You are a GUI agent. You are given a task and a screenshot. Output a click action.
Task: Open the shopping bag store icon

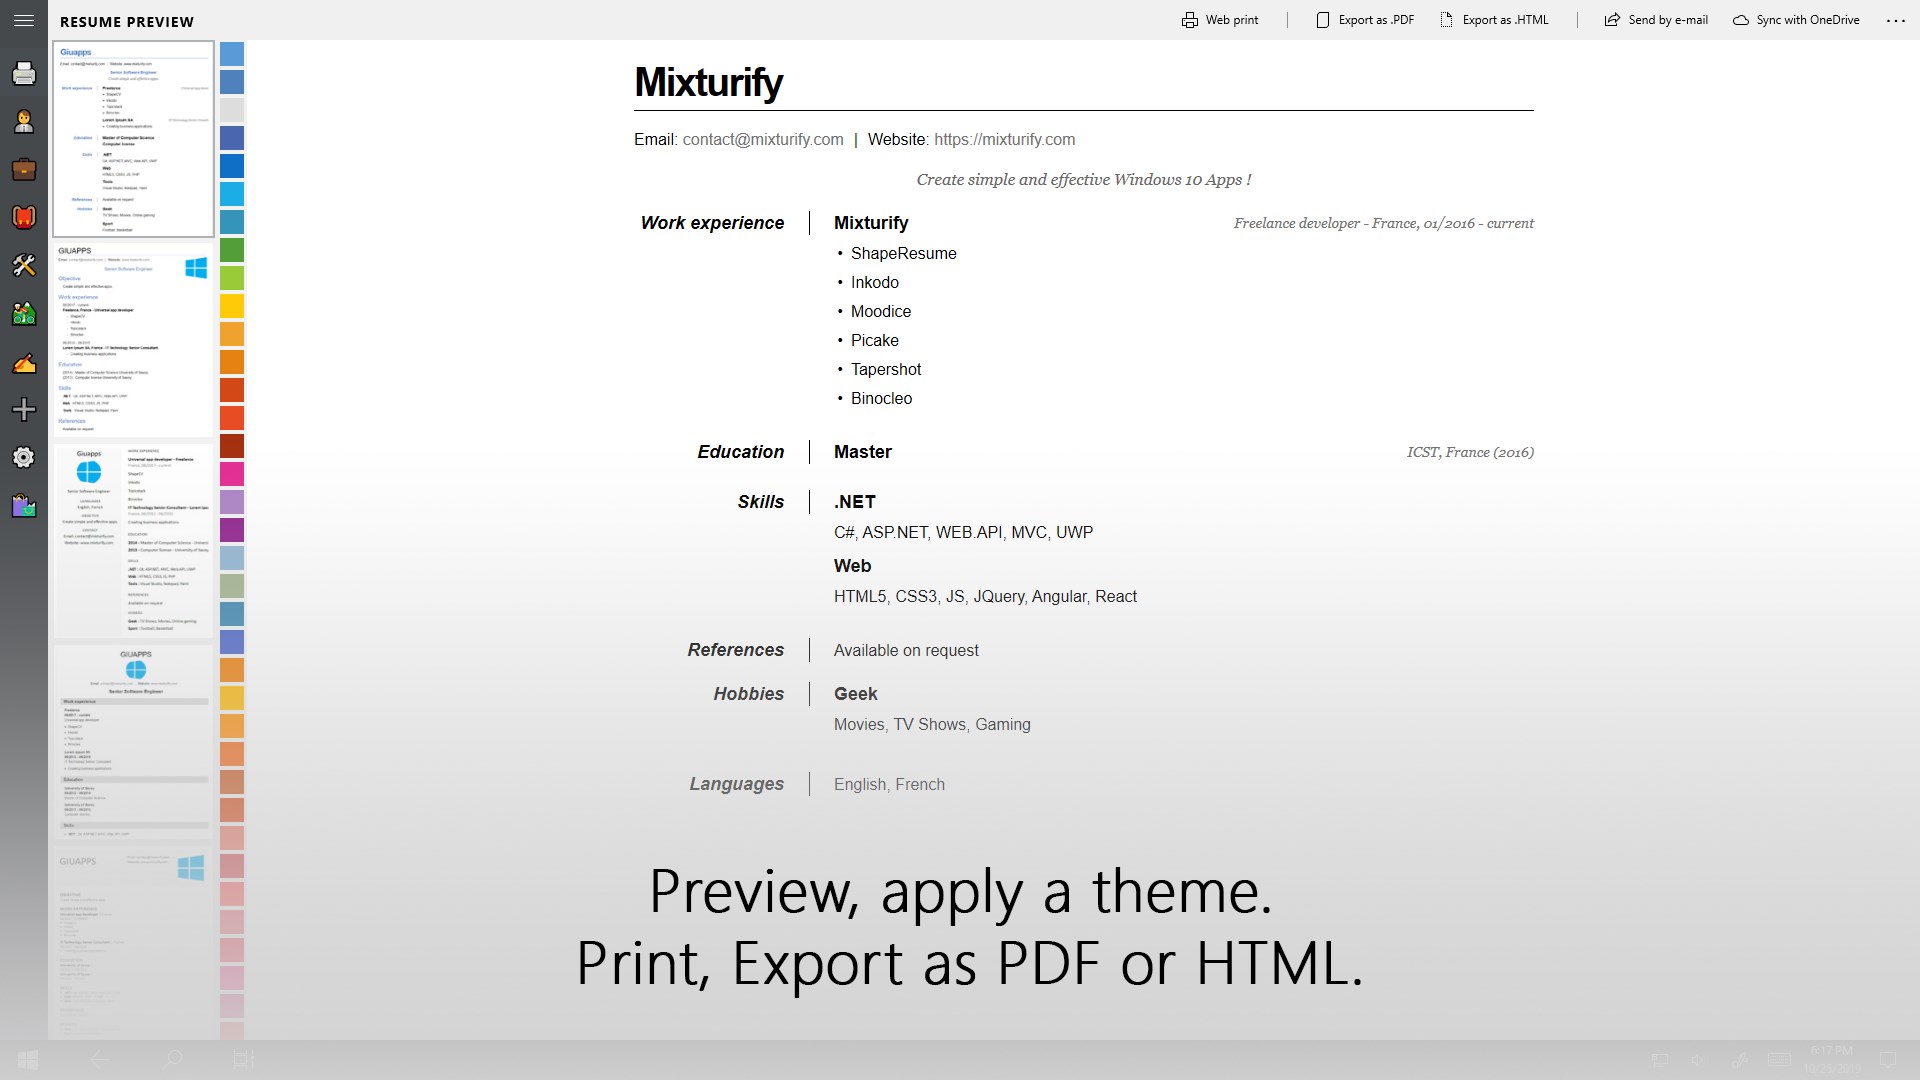coord(24,505)
